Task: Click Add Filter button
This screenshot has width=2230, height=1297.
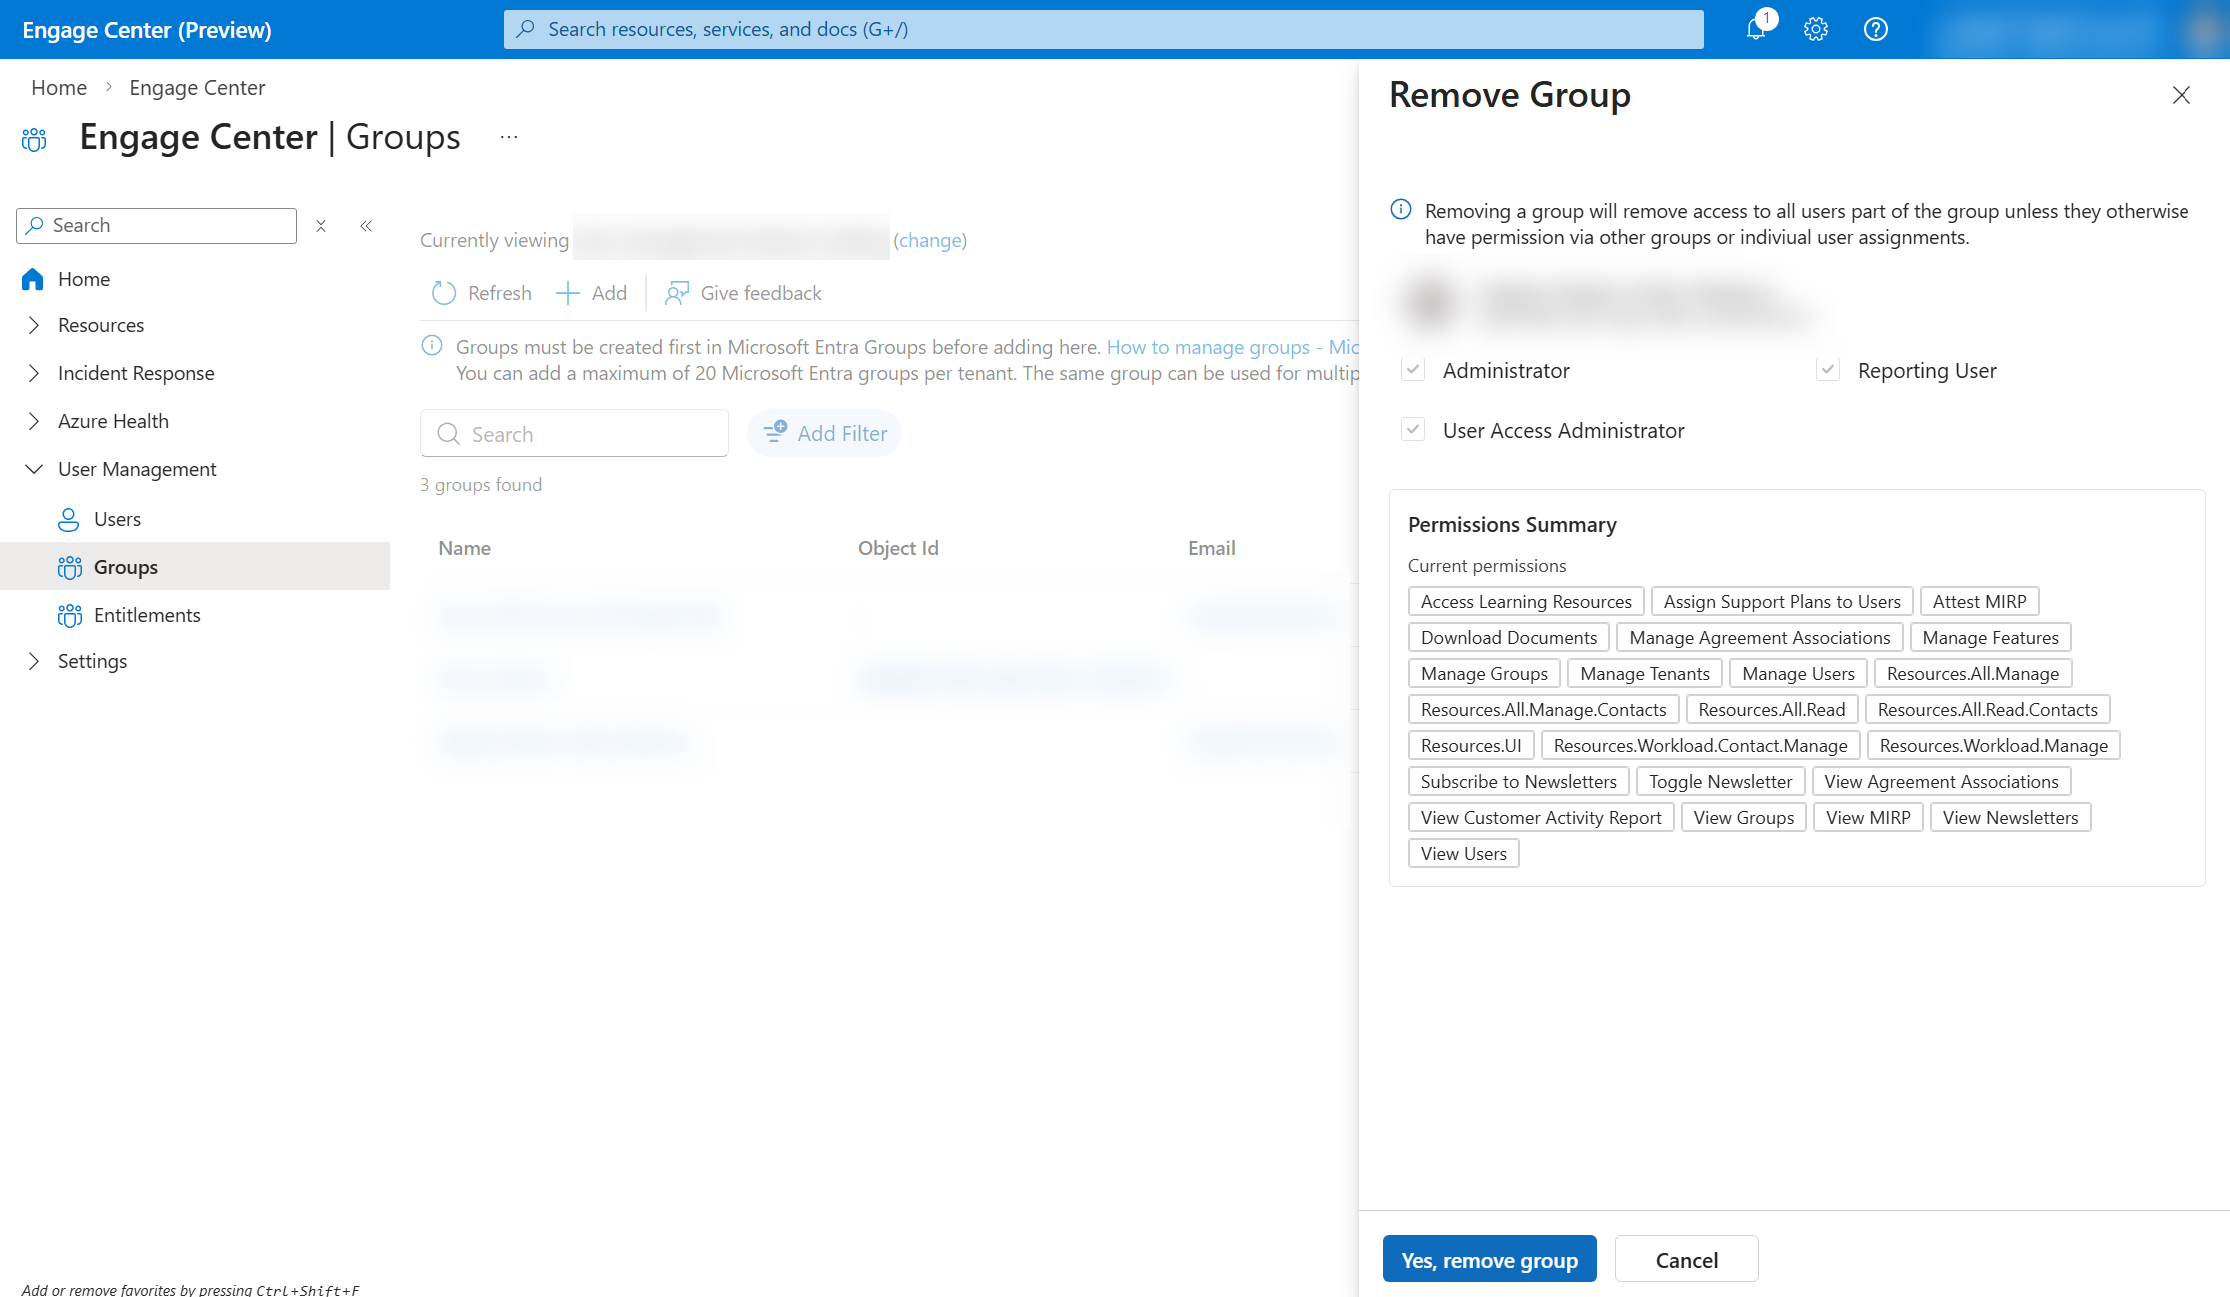Action: 824,433
